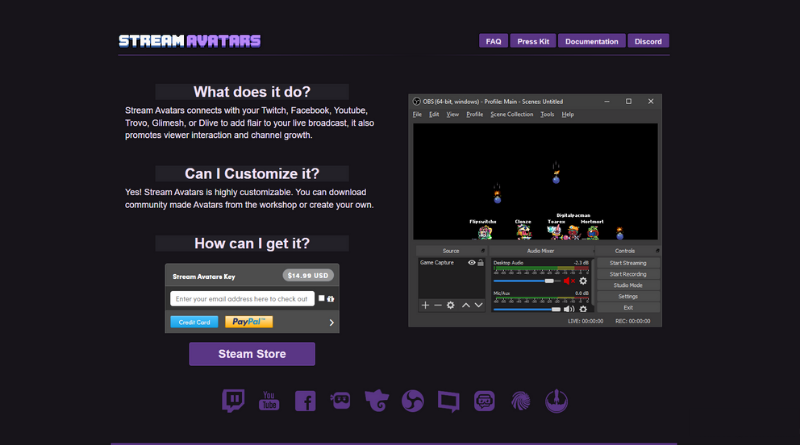Open the OBS Profile menu
This screenshot has height=445, width=800.
tap(474, 114)
